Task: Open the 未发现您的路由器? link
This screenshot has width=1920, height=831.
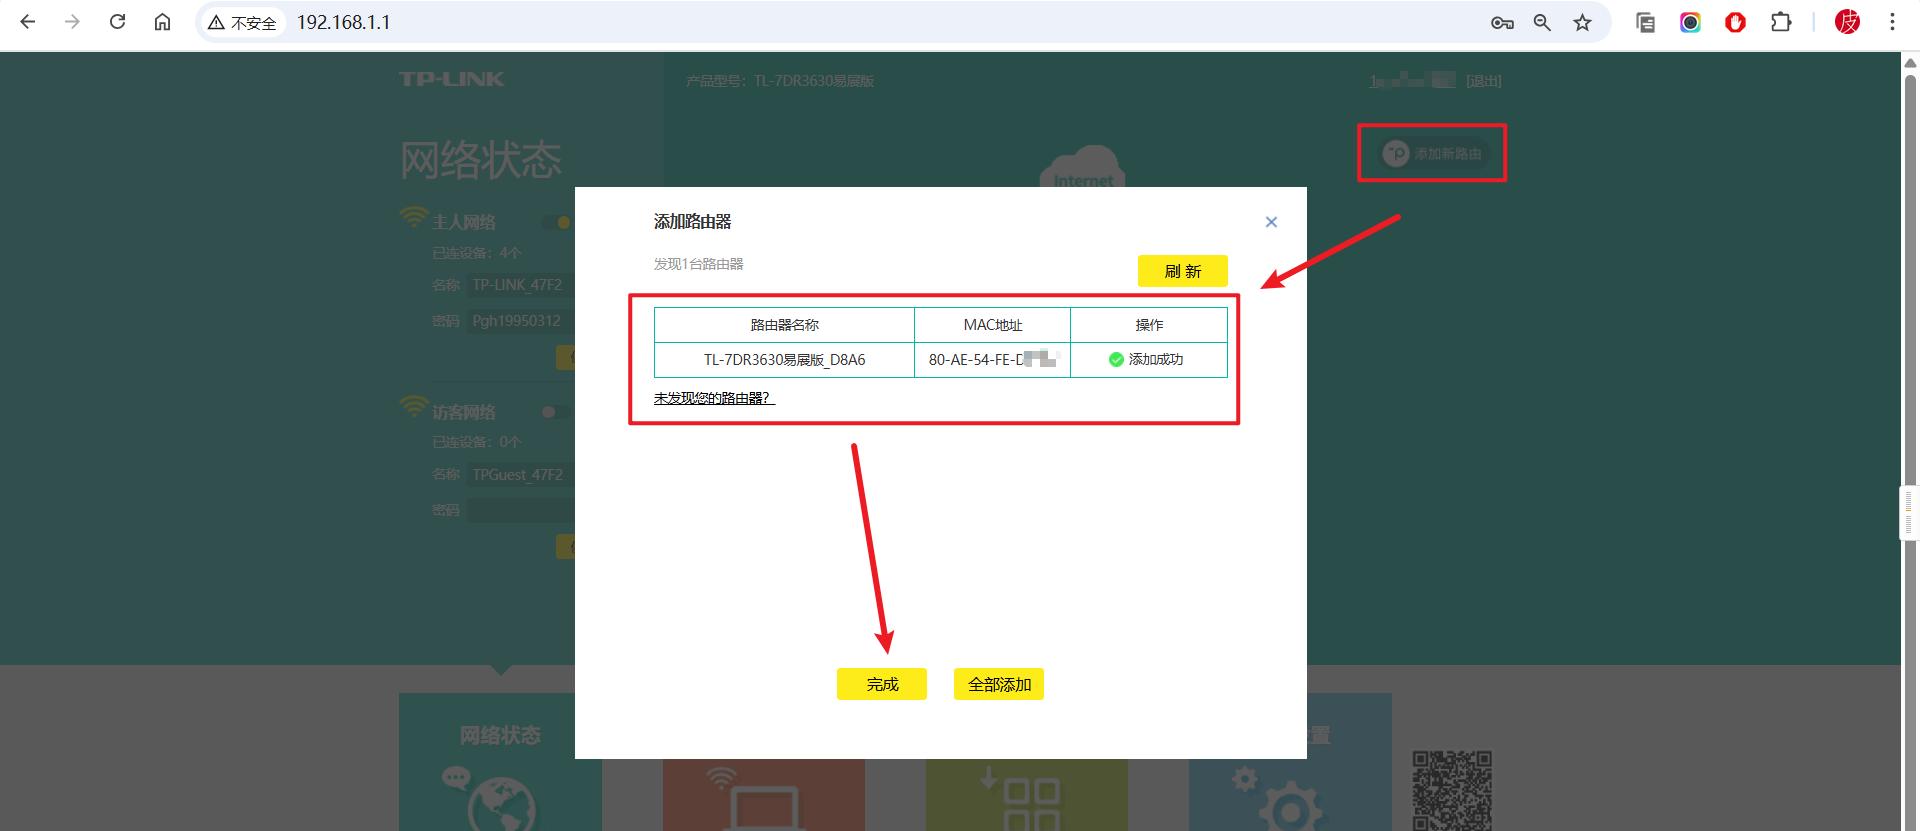Action: [x=713, y=398]
